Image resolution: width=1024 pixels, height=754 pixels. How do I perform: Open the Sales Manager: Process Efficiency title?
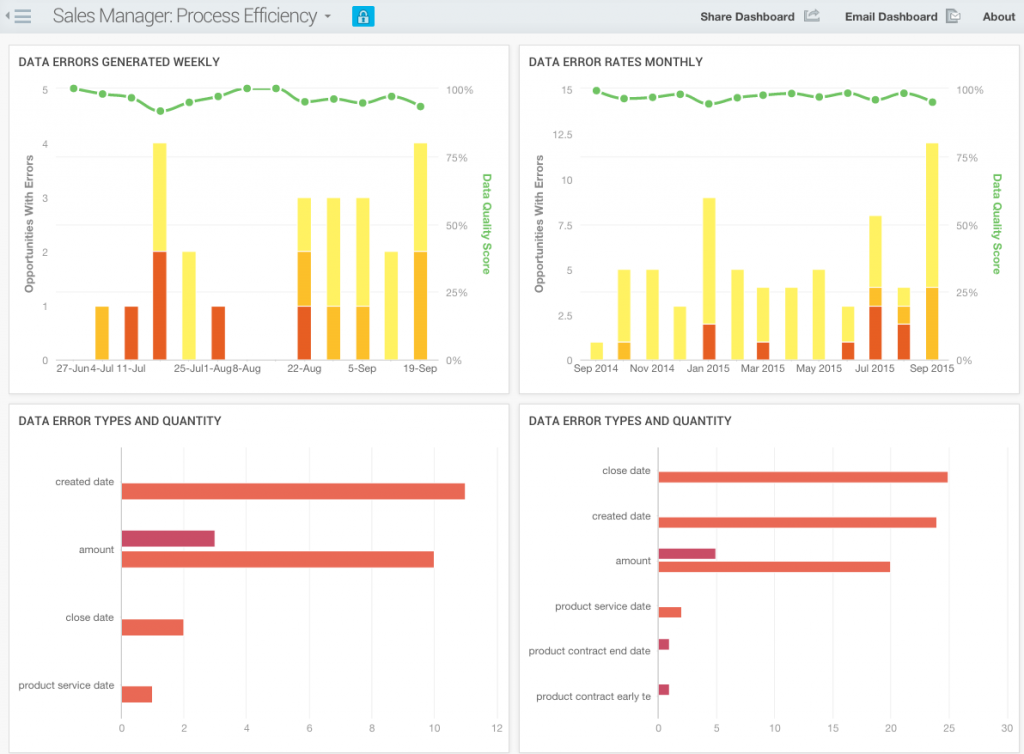click(x=185, y=16)
